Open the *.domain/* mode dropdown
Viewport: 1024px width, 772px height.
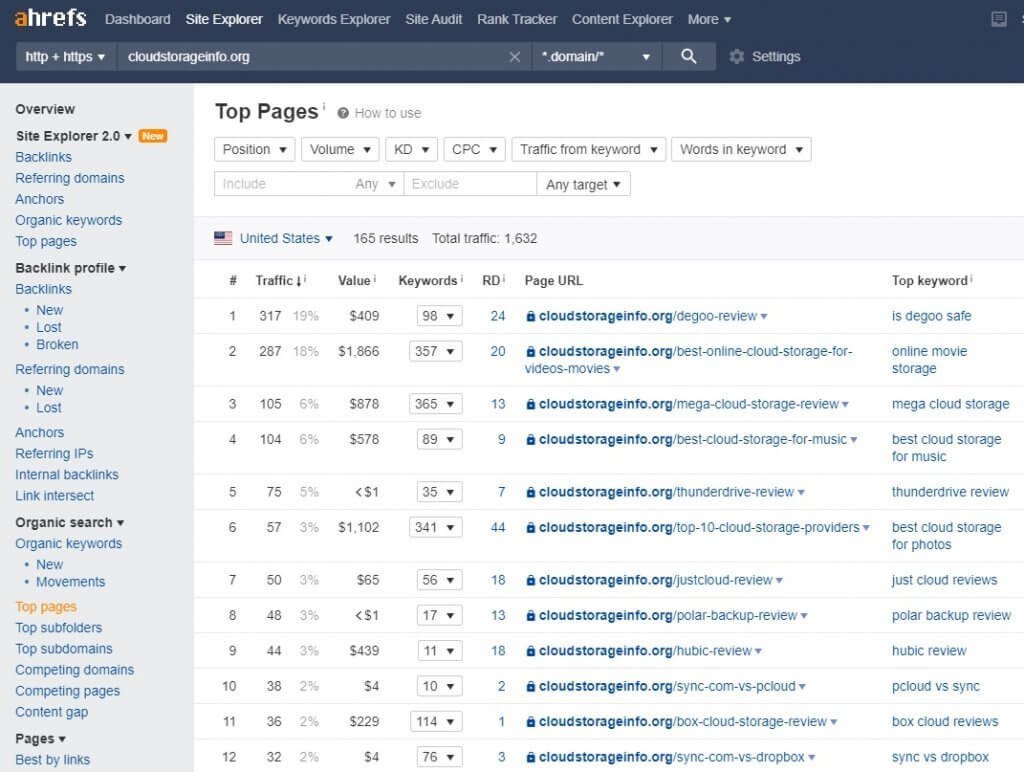(596, 56)
